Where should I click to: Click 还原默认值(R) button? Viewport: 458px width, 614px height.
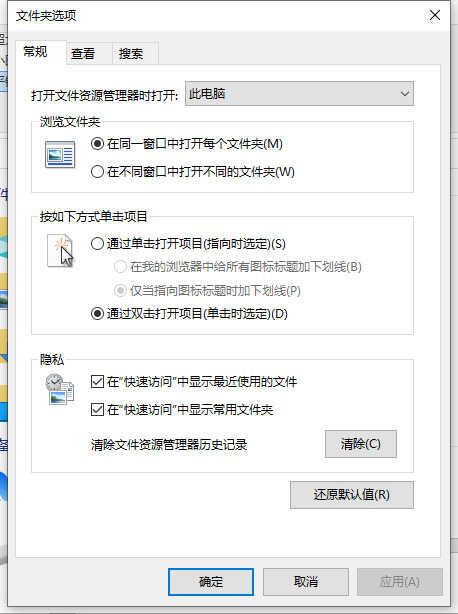352,495
